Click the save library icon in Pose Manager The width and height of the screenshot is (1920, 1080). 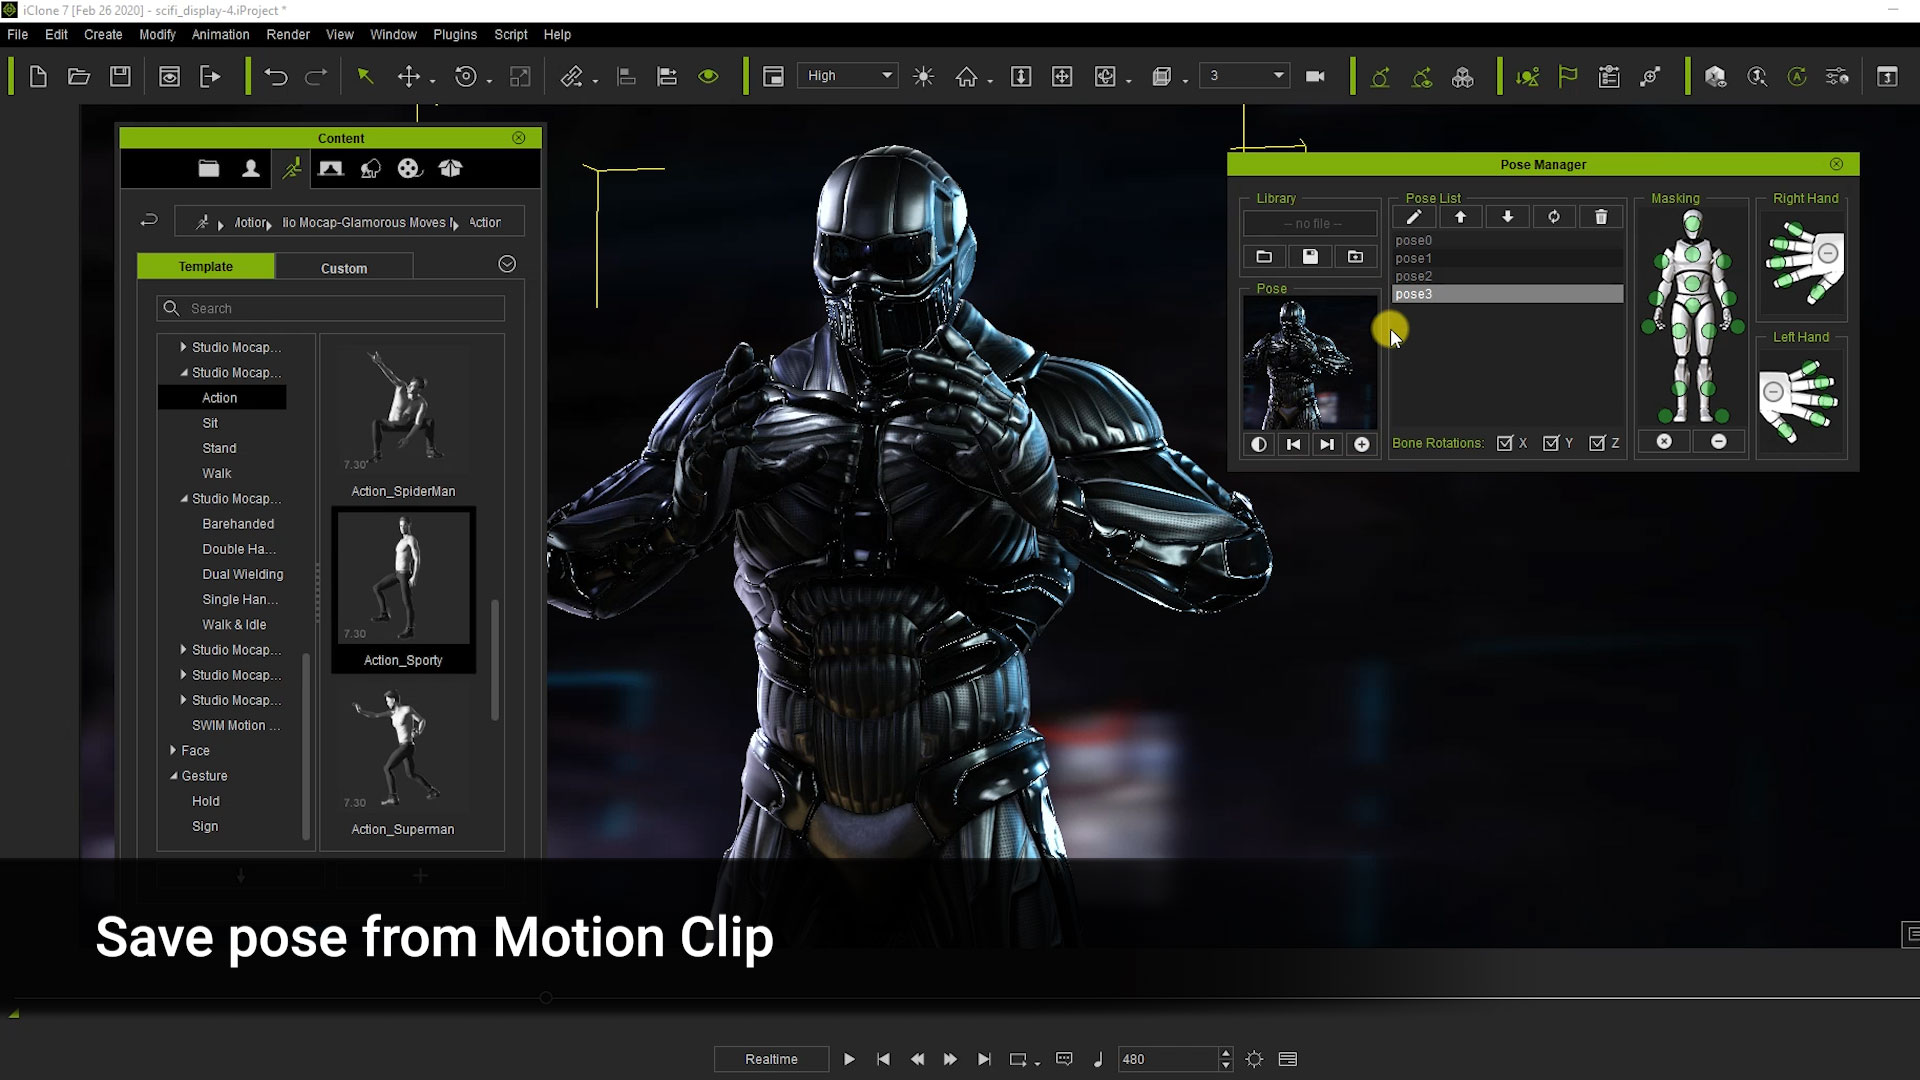tap(1310, 257)
